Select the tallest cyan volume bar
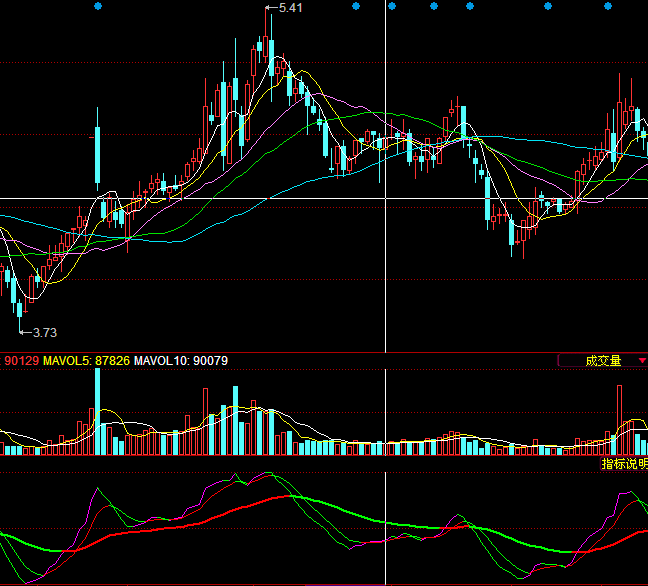This screenshot has width=648, height=586. coord(98,412)
